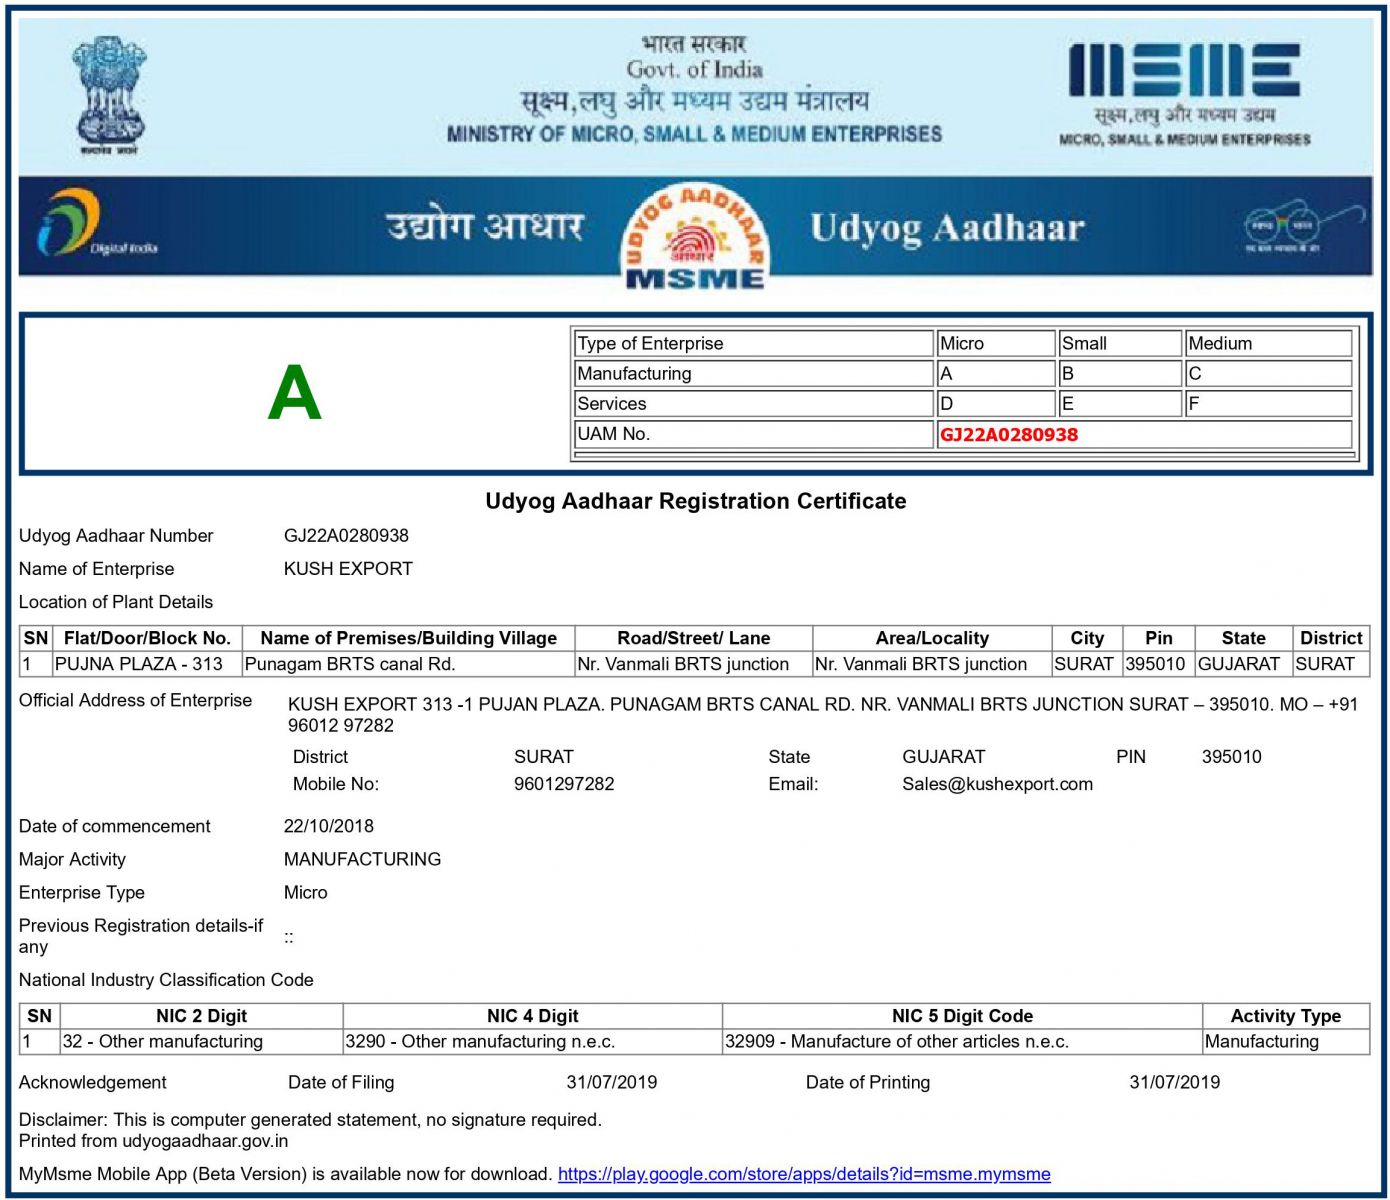Click the Indian national emblem logo
This screenshot has height=1200, width=1390.
[x=109, y=95]
